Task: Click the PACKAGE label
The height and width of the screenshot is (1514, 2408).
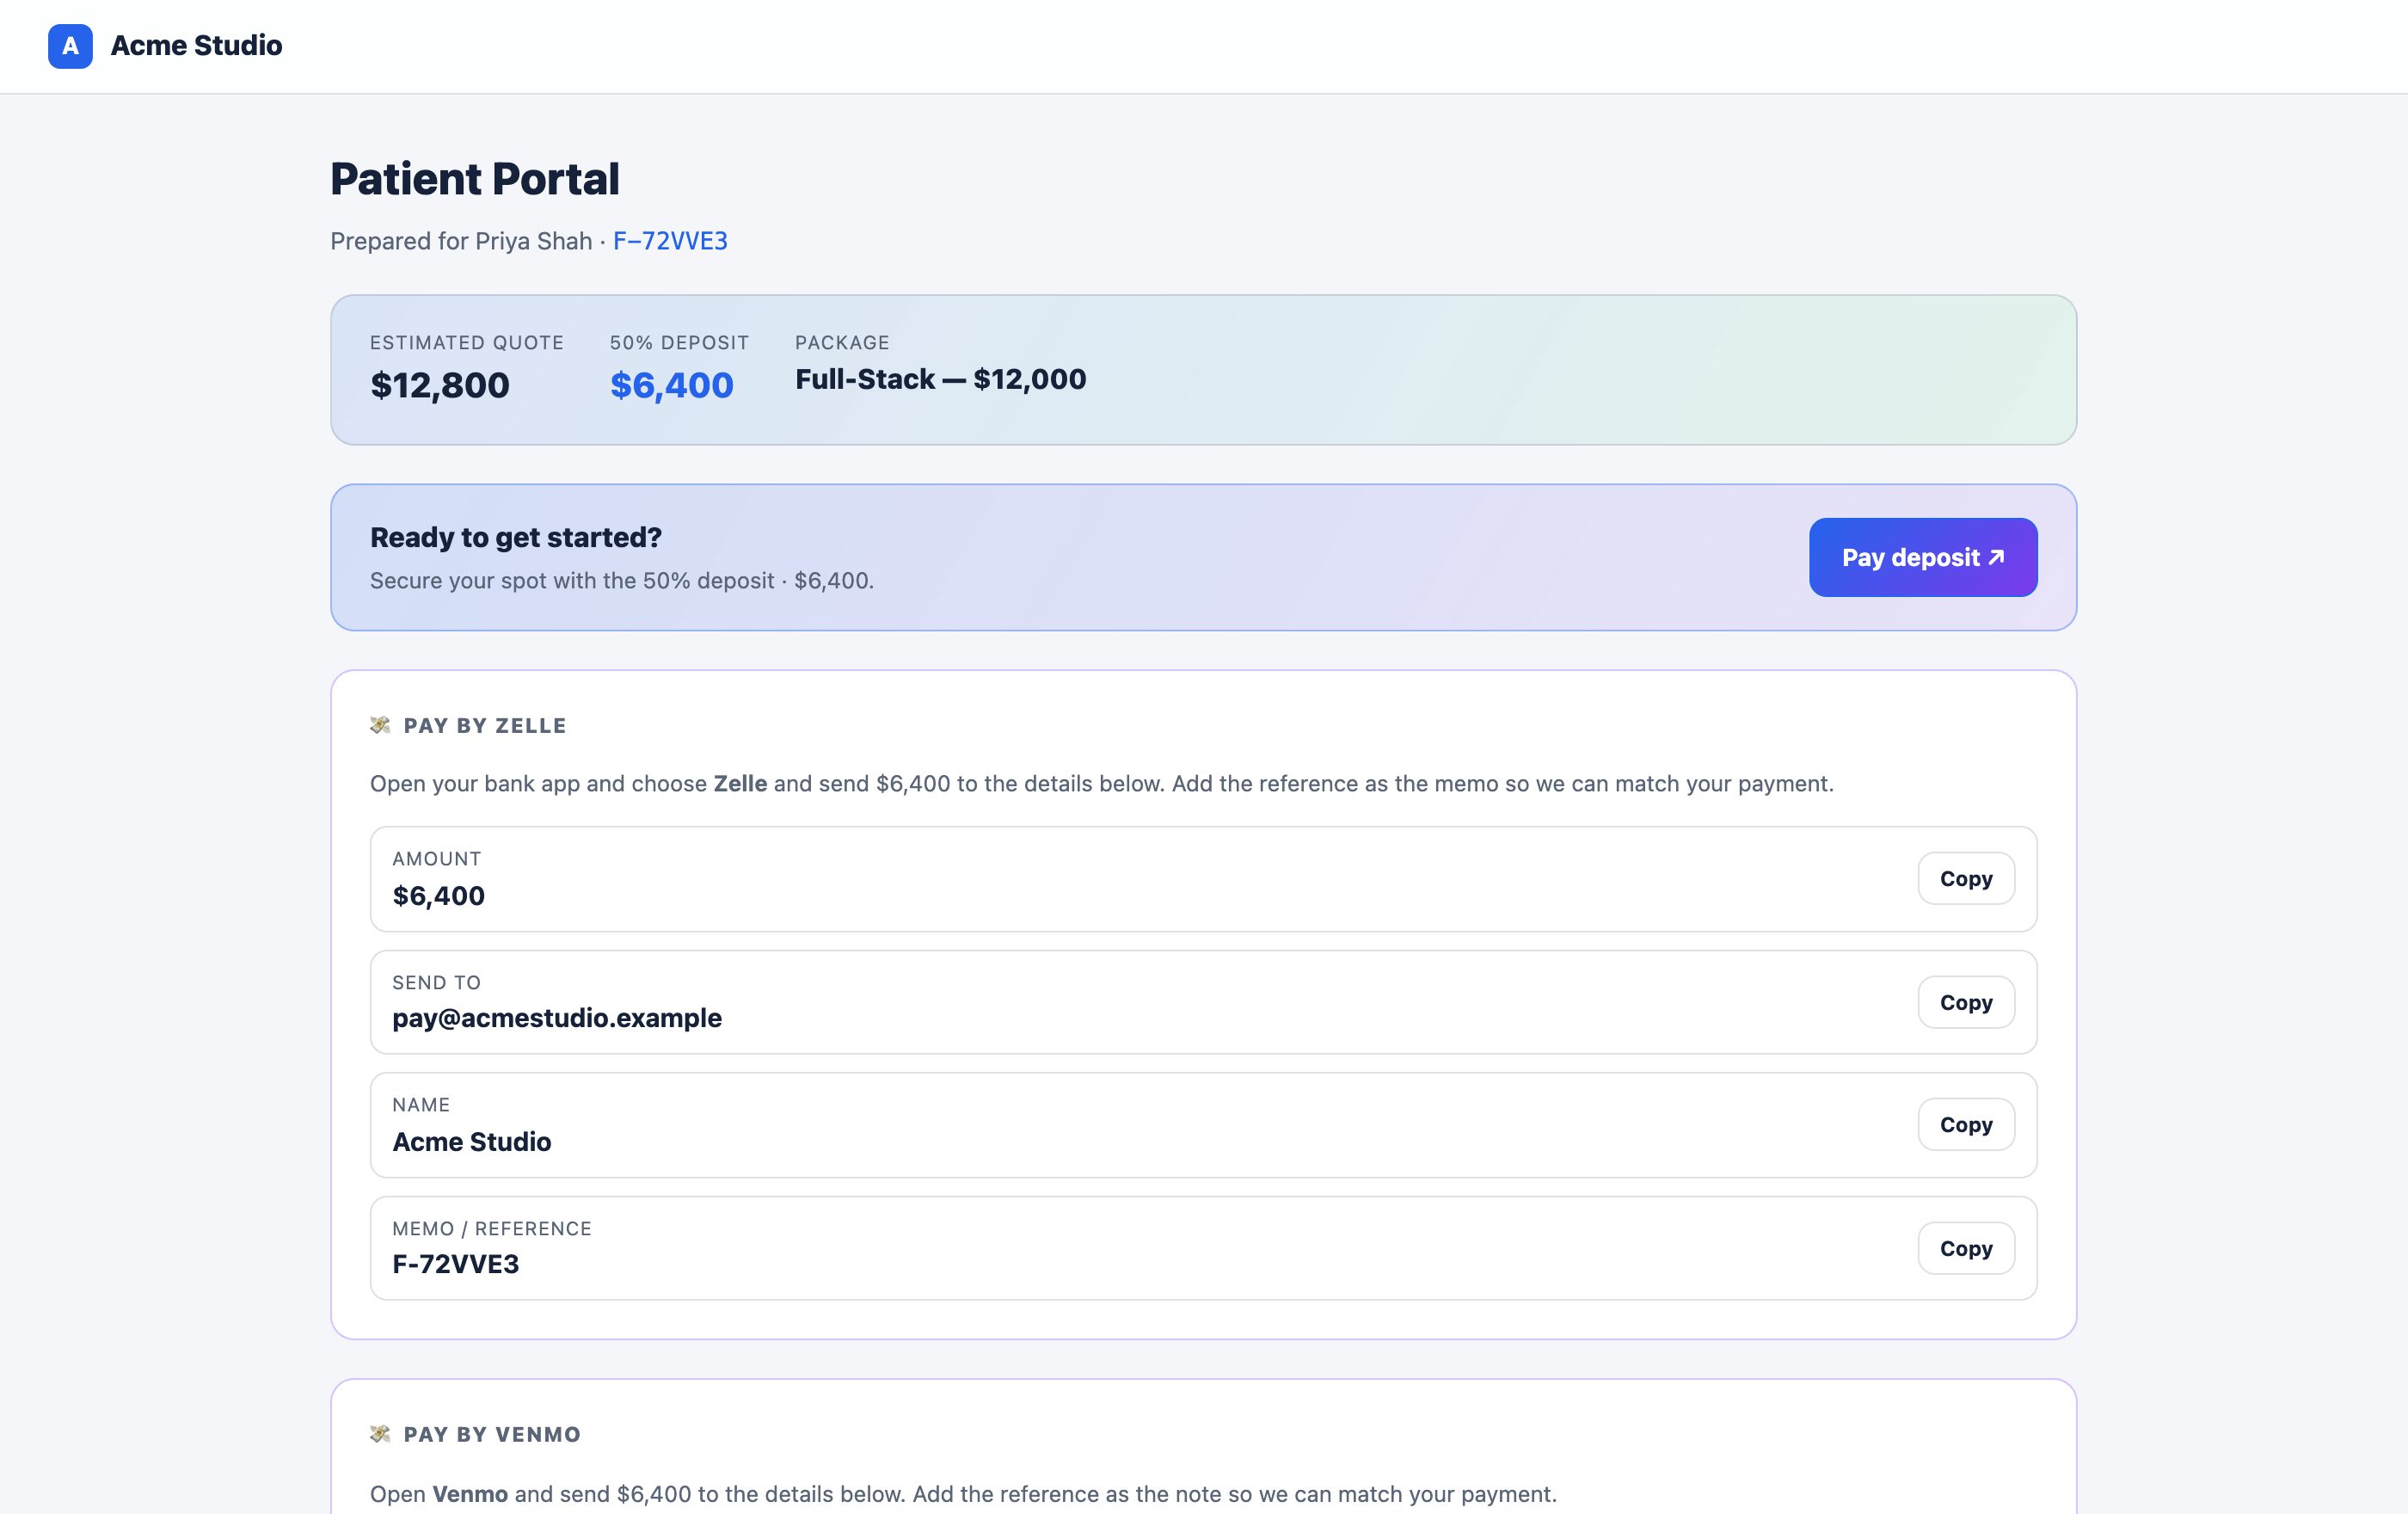Action: 842,343
